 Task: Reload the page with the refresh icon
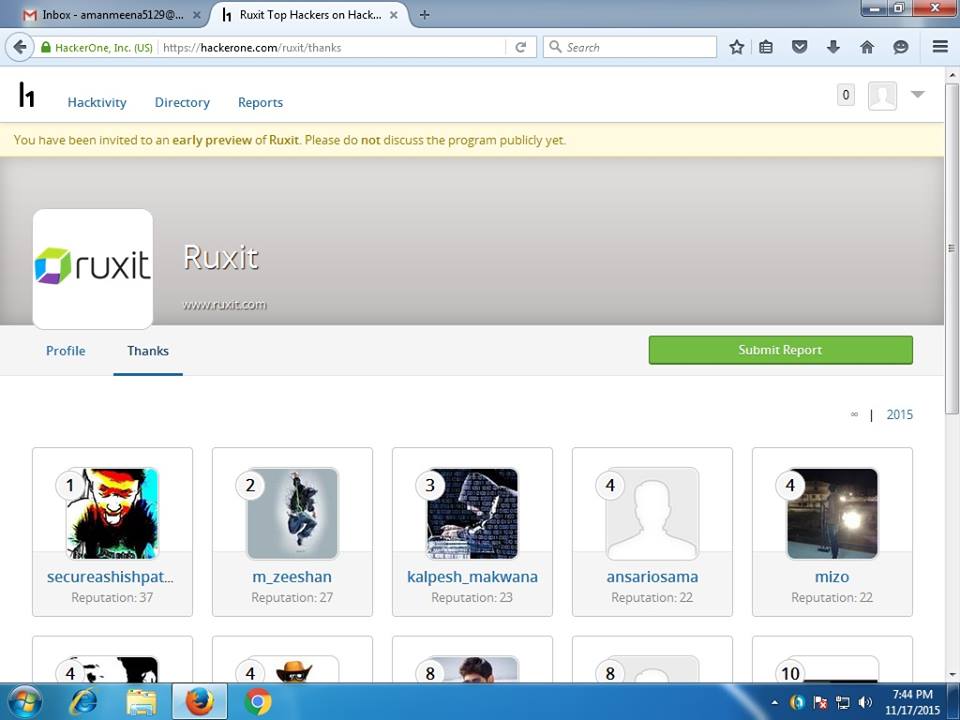tap(521, 47)
